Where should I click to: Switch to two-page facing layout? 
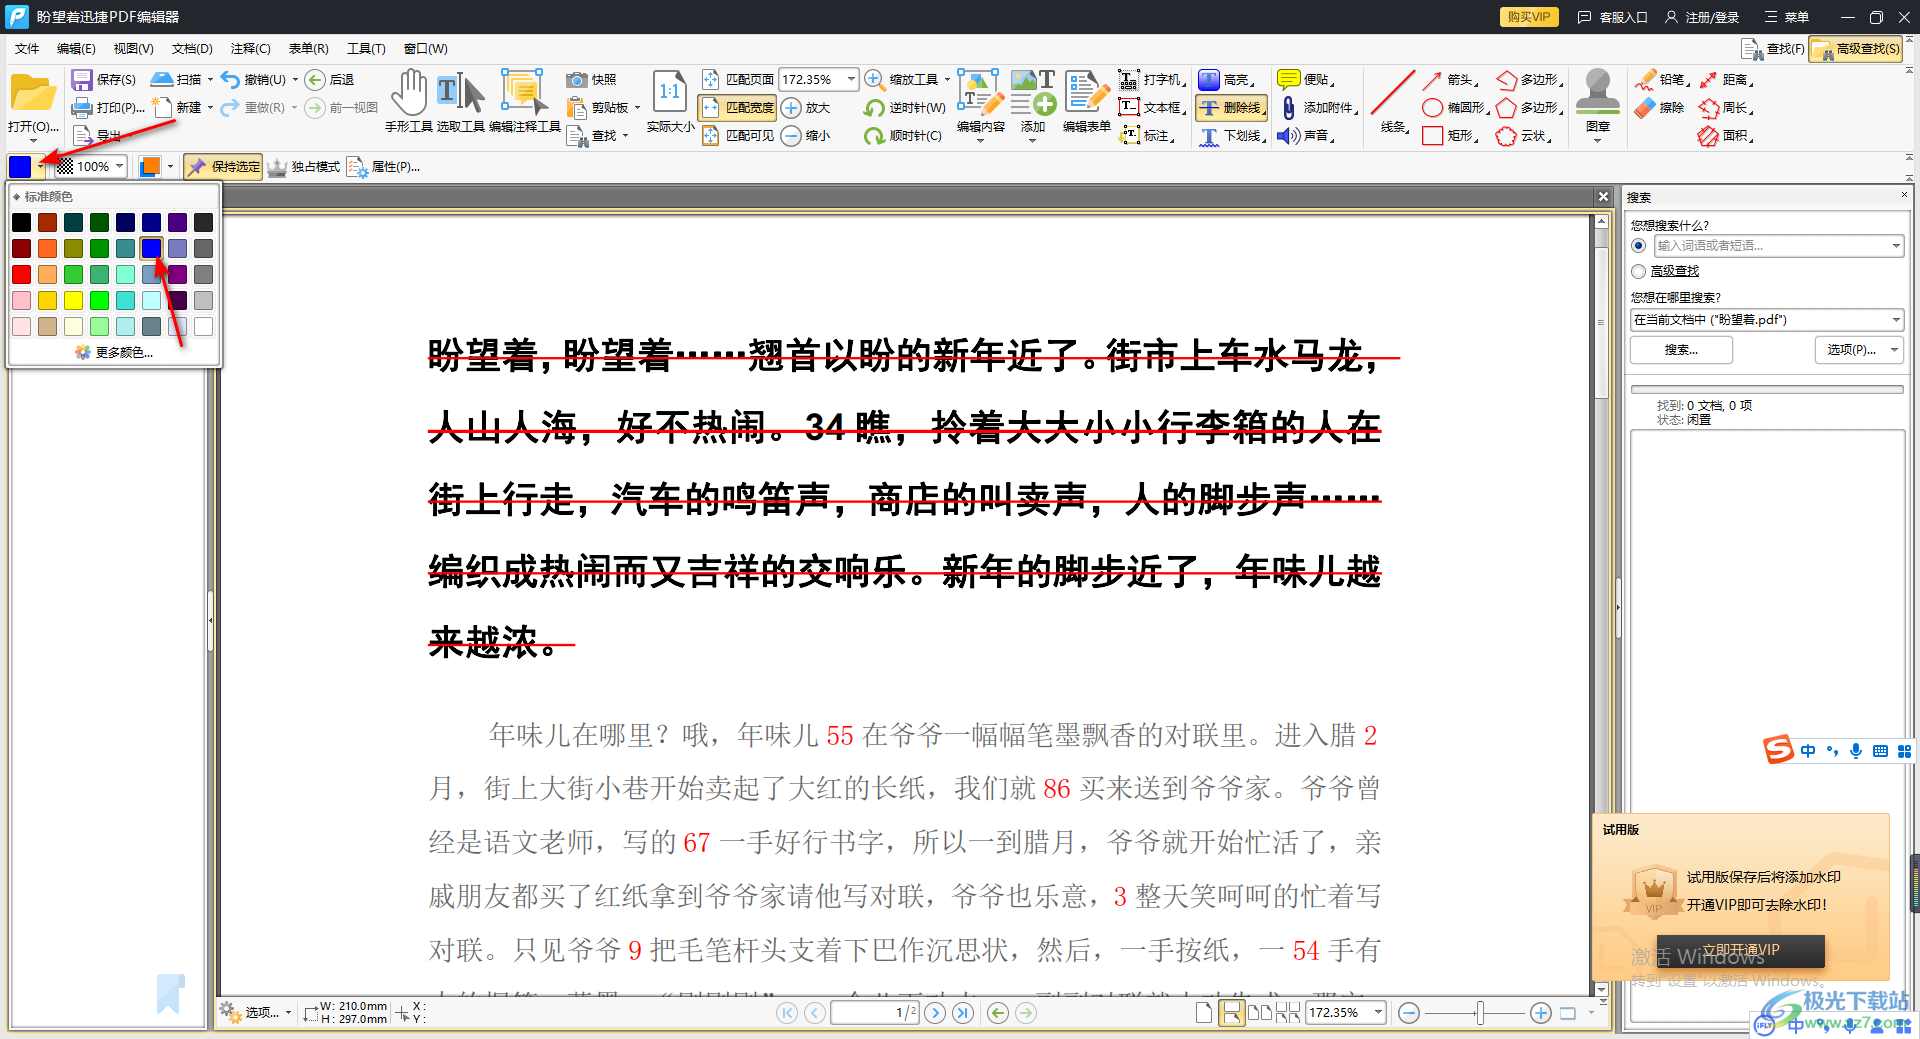(x=1260, y=1013)
